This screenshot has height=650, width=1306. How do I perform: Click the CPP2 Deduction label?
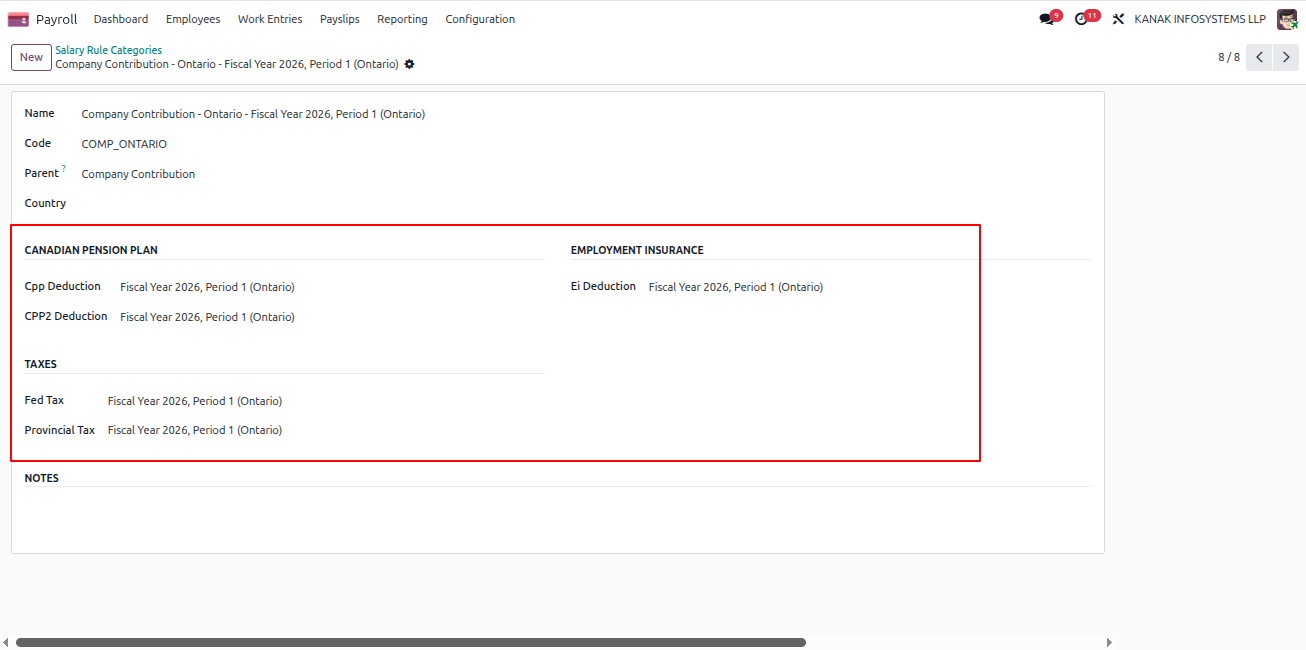(x=66, y=316)
